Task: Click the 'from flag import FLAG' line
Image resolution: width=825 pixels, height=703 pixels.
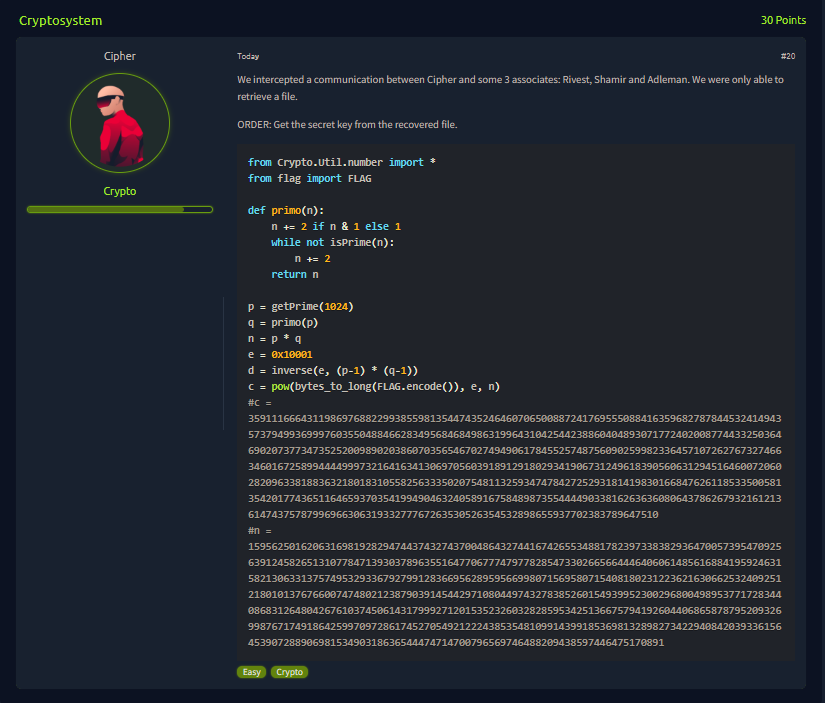Action: [309, 178]
